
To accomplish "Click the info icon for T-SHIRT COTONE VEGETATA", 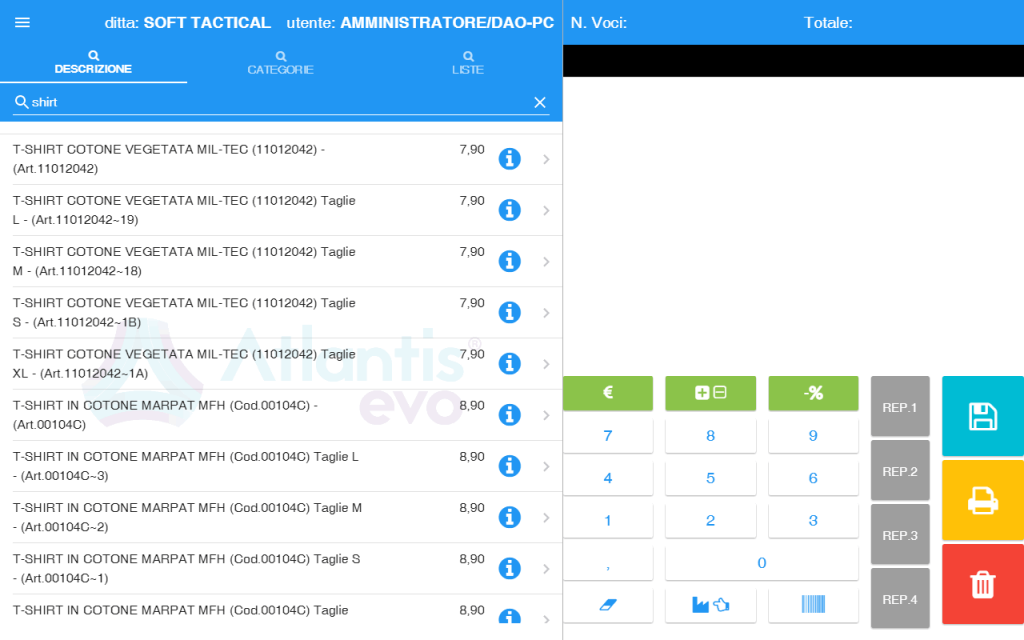I will tap(509, 159).
